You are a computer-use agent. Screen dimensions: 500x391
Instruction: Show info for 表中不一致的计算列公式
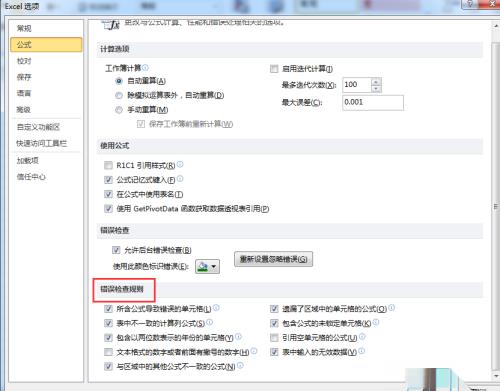point(209,322)
